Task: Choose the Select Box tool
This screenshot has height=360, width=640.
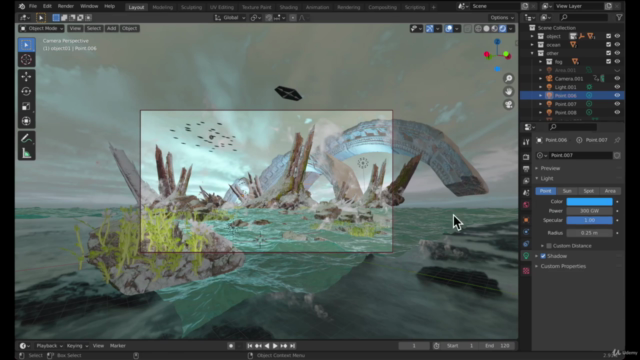Action: (26, 45)
